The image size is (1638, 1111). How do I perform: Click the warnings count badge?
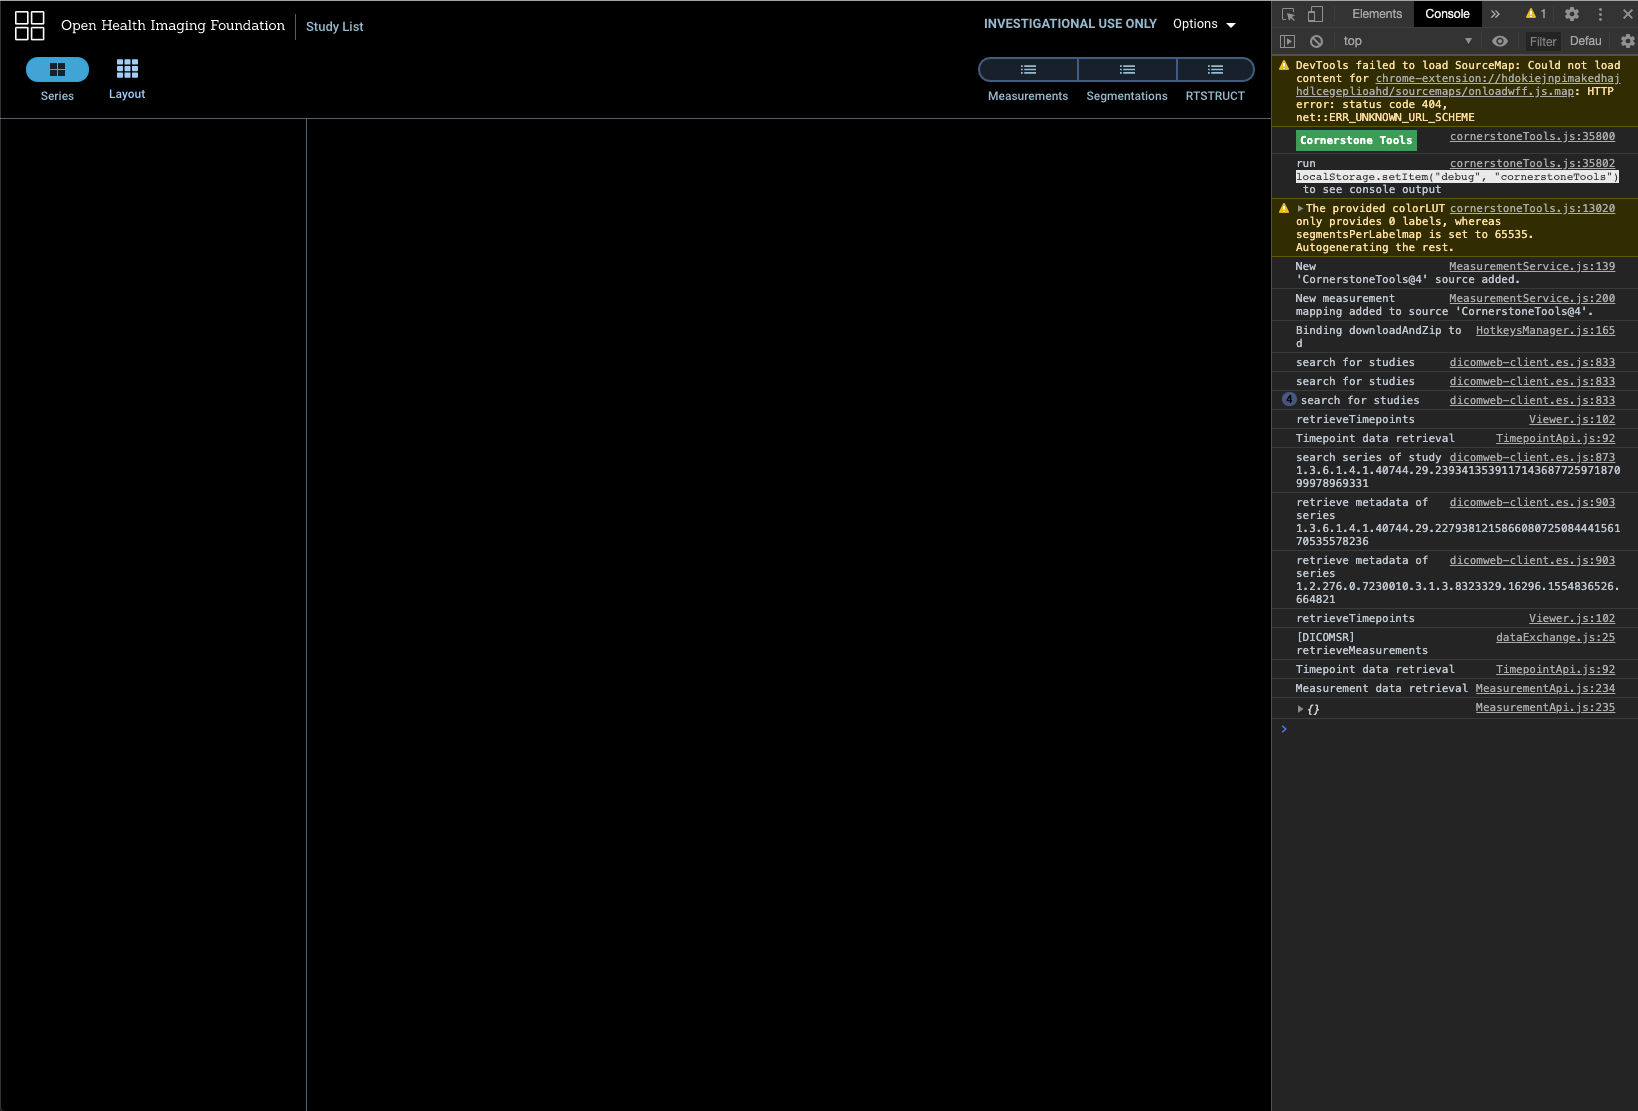coord(1536,14)
